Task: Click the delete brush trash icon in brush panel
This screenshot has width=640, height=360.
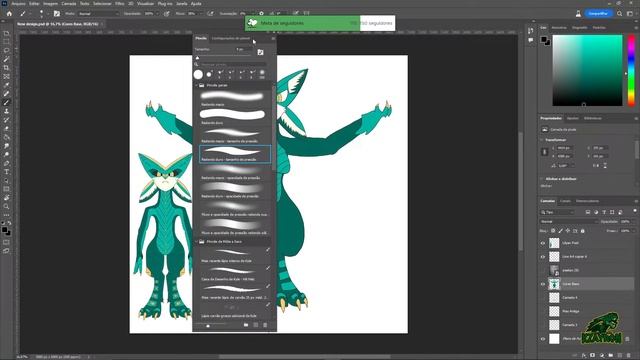Action: (265, 325)
